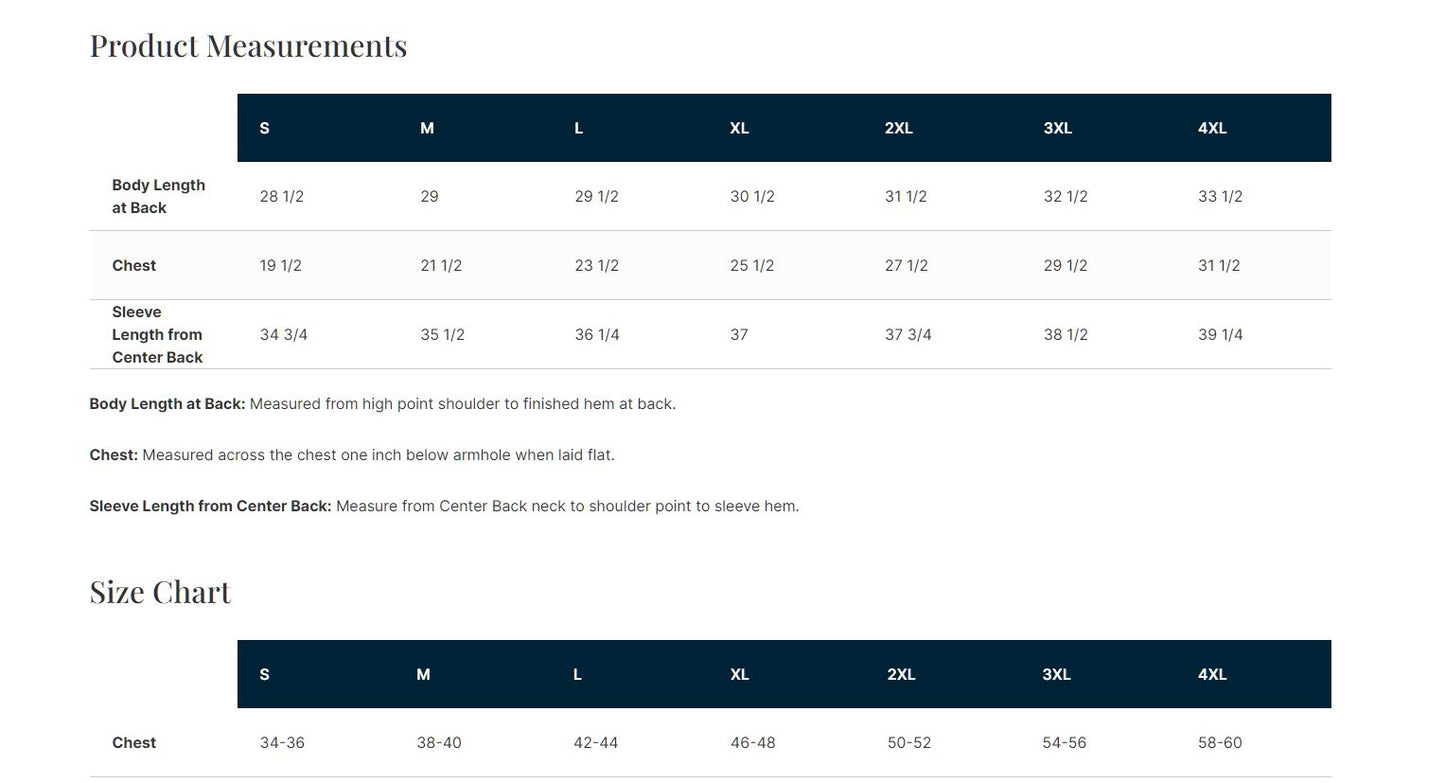Click the 39 1/4 sleeve length value
Viewport: 1445px width, 783px height.
(x=1220, y=335)
